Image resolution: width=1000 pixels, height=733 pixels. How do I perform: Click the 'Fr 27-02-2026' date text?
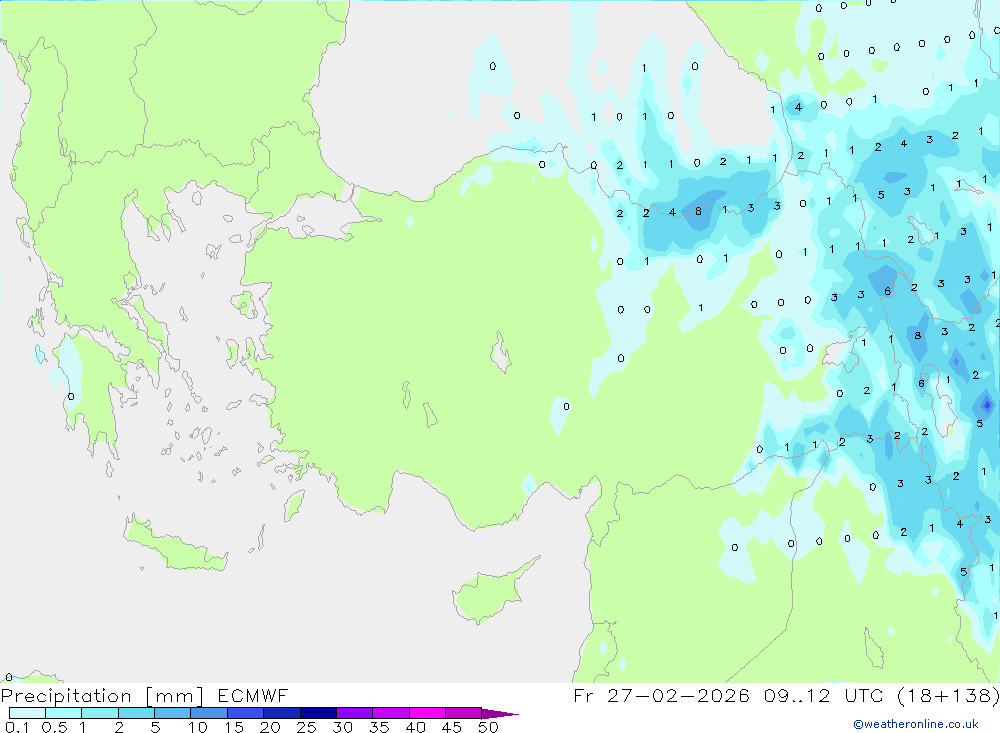pyautogui.click(x=661, y=695)
